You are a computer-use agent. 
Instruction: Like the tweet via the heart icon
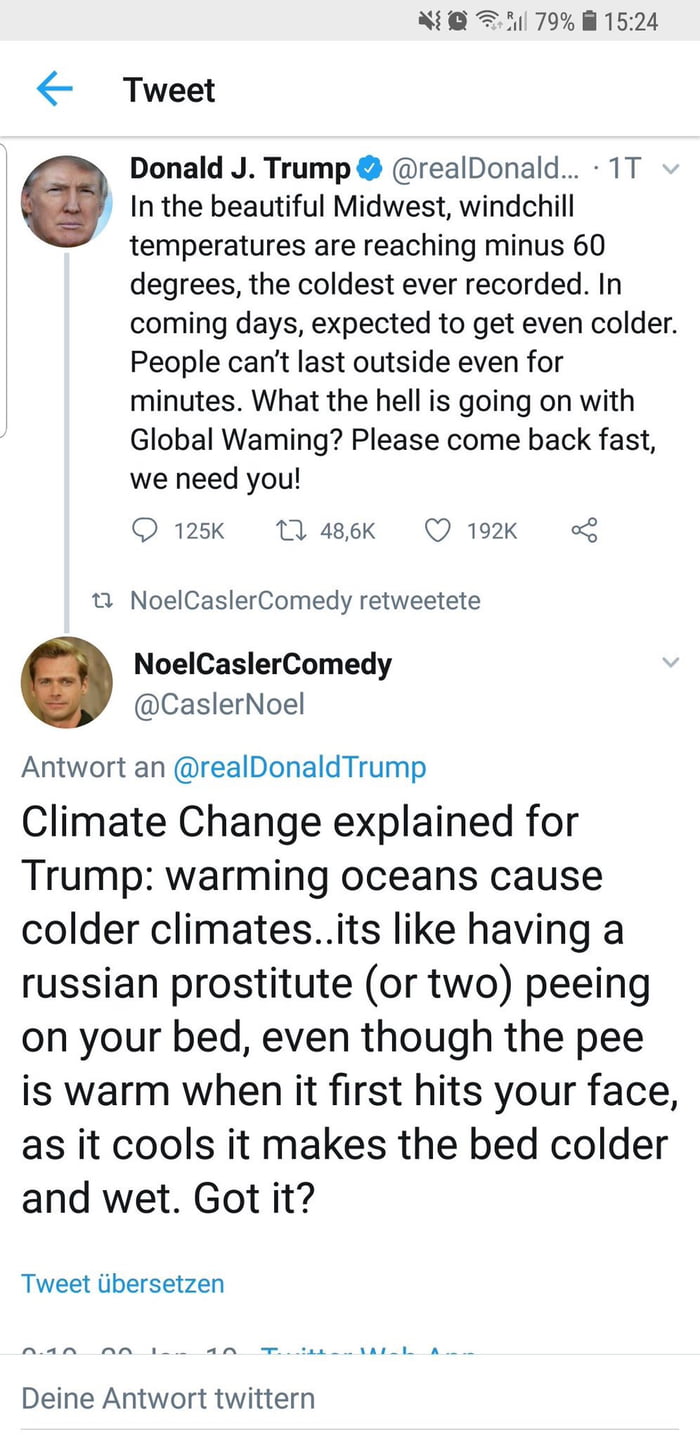438,531
